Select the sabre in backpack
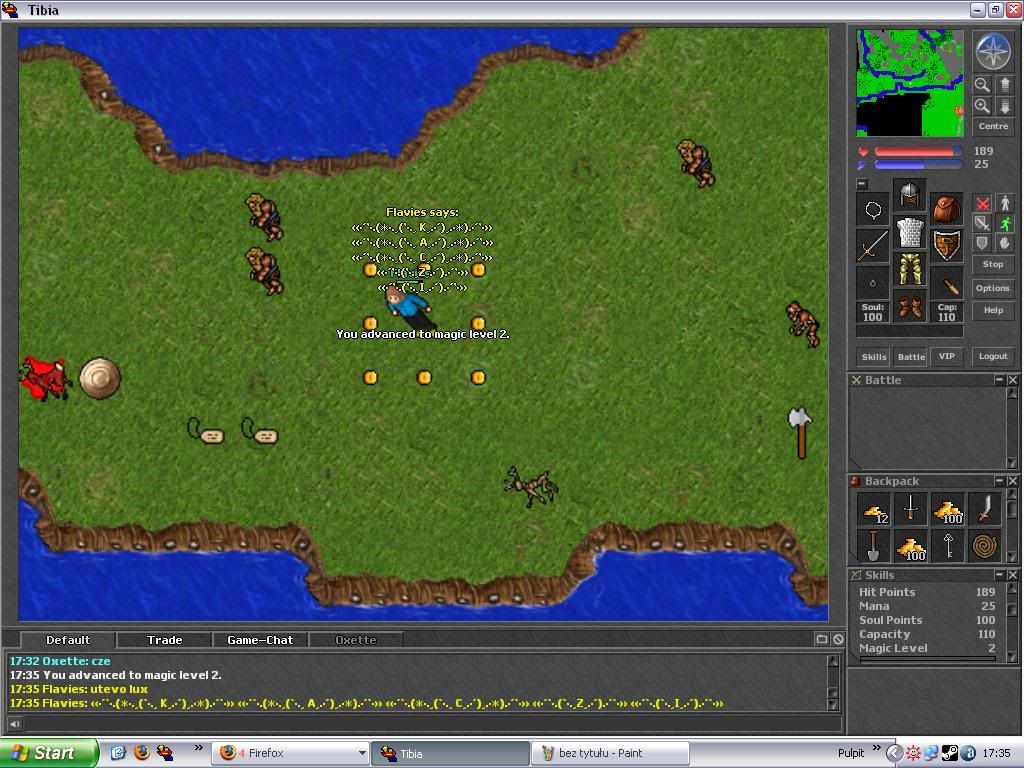The height and width of the screenshot is (768, 1024). pyautogui.click(x=985, y=510)
